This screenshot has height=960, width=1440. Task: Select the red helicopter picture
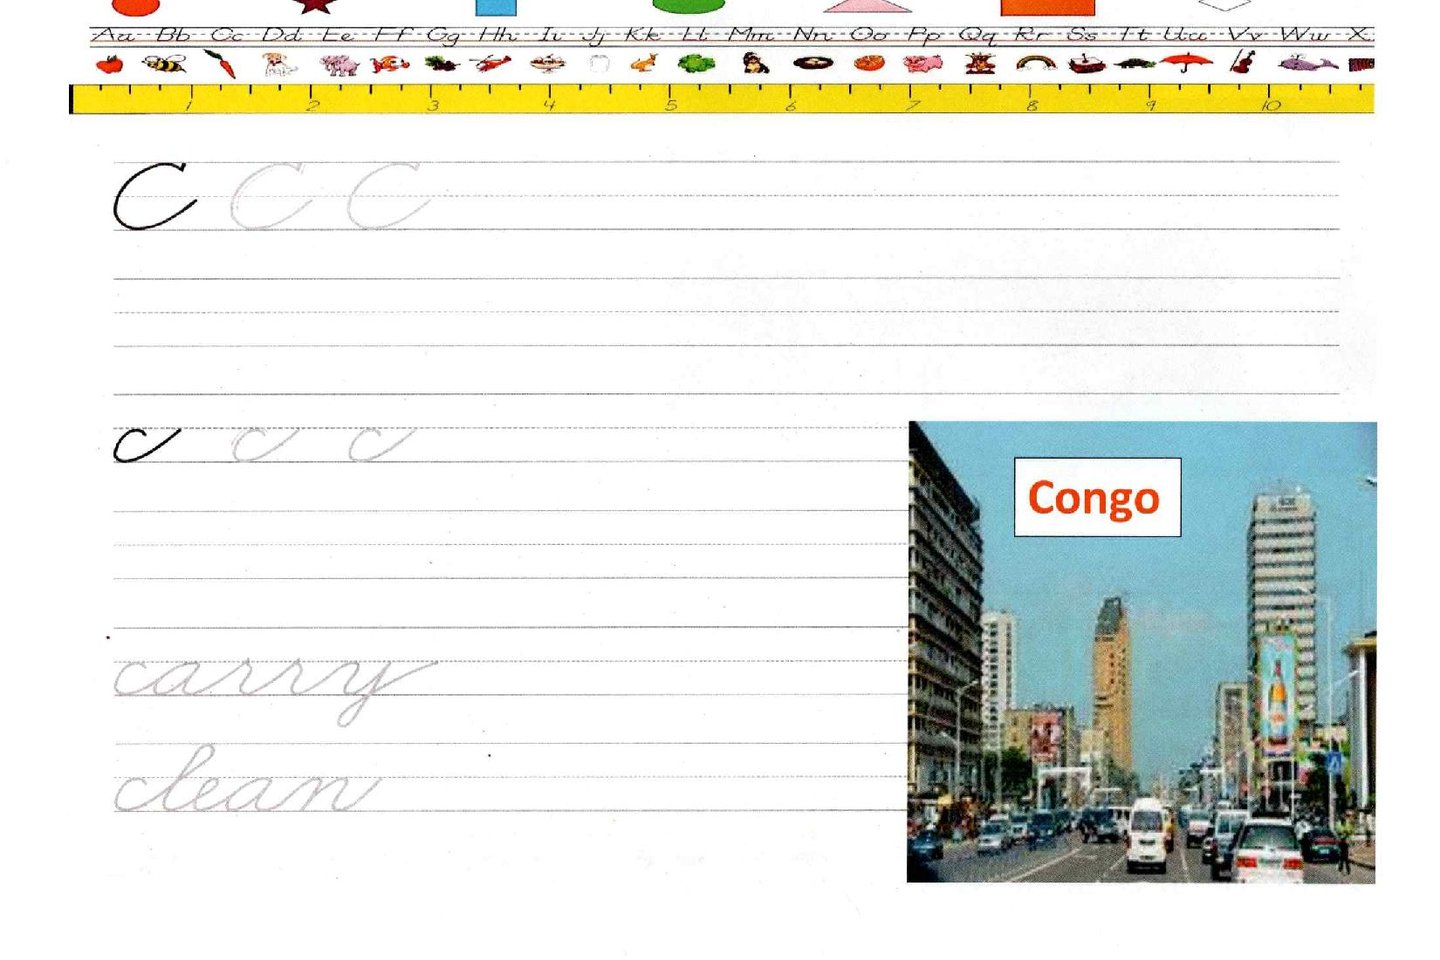490,64
